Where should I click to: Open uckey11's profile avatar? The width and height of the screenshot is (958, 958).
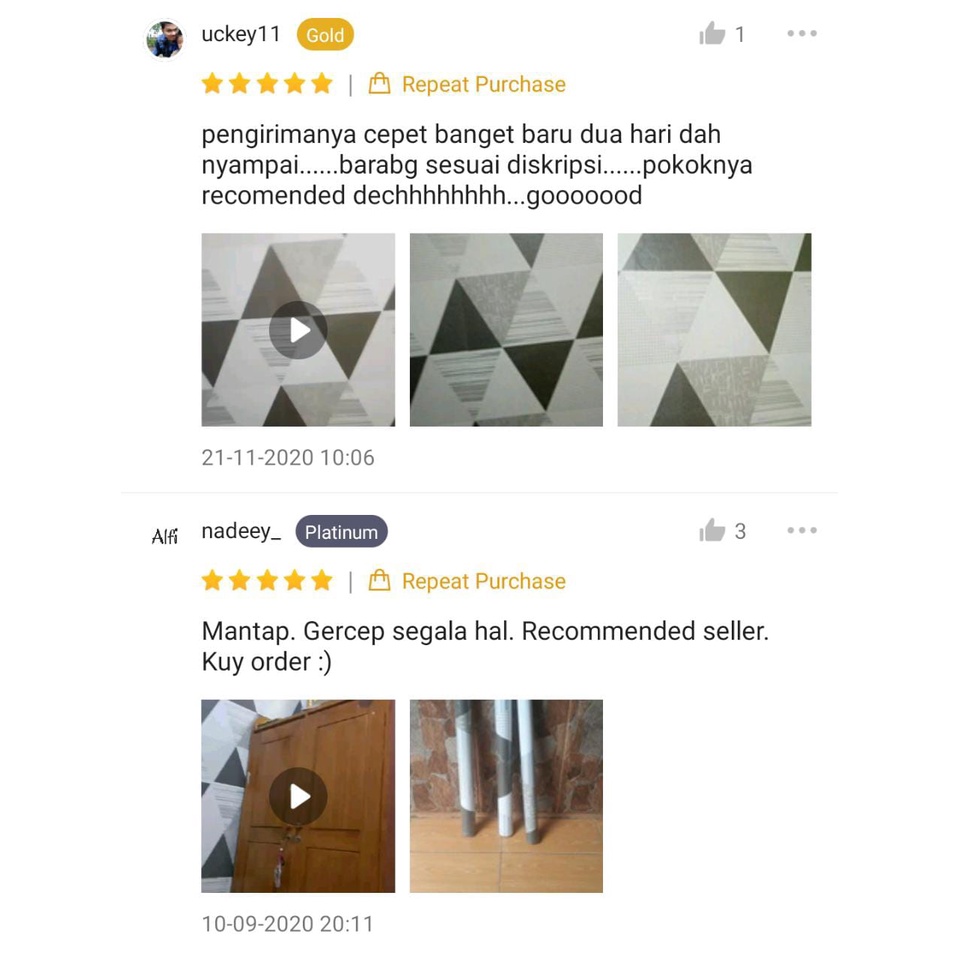164,39
